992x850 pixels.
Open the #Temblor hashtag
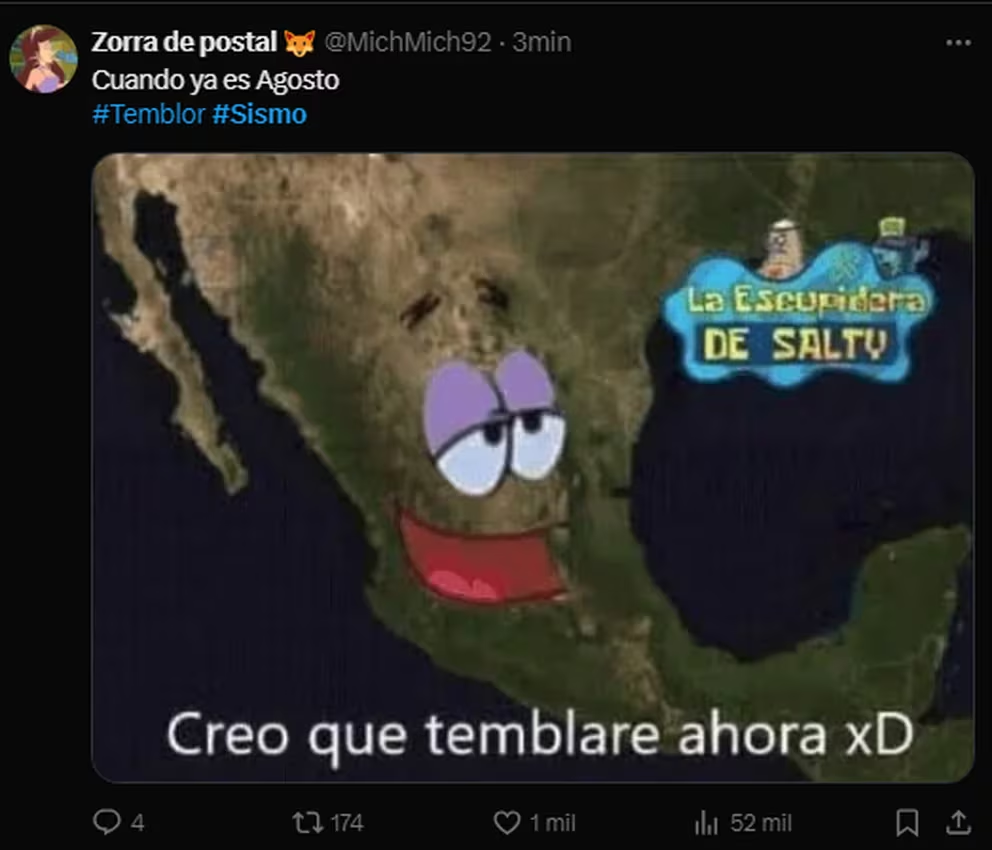tap(149, 114)
